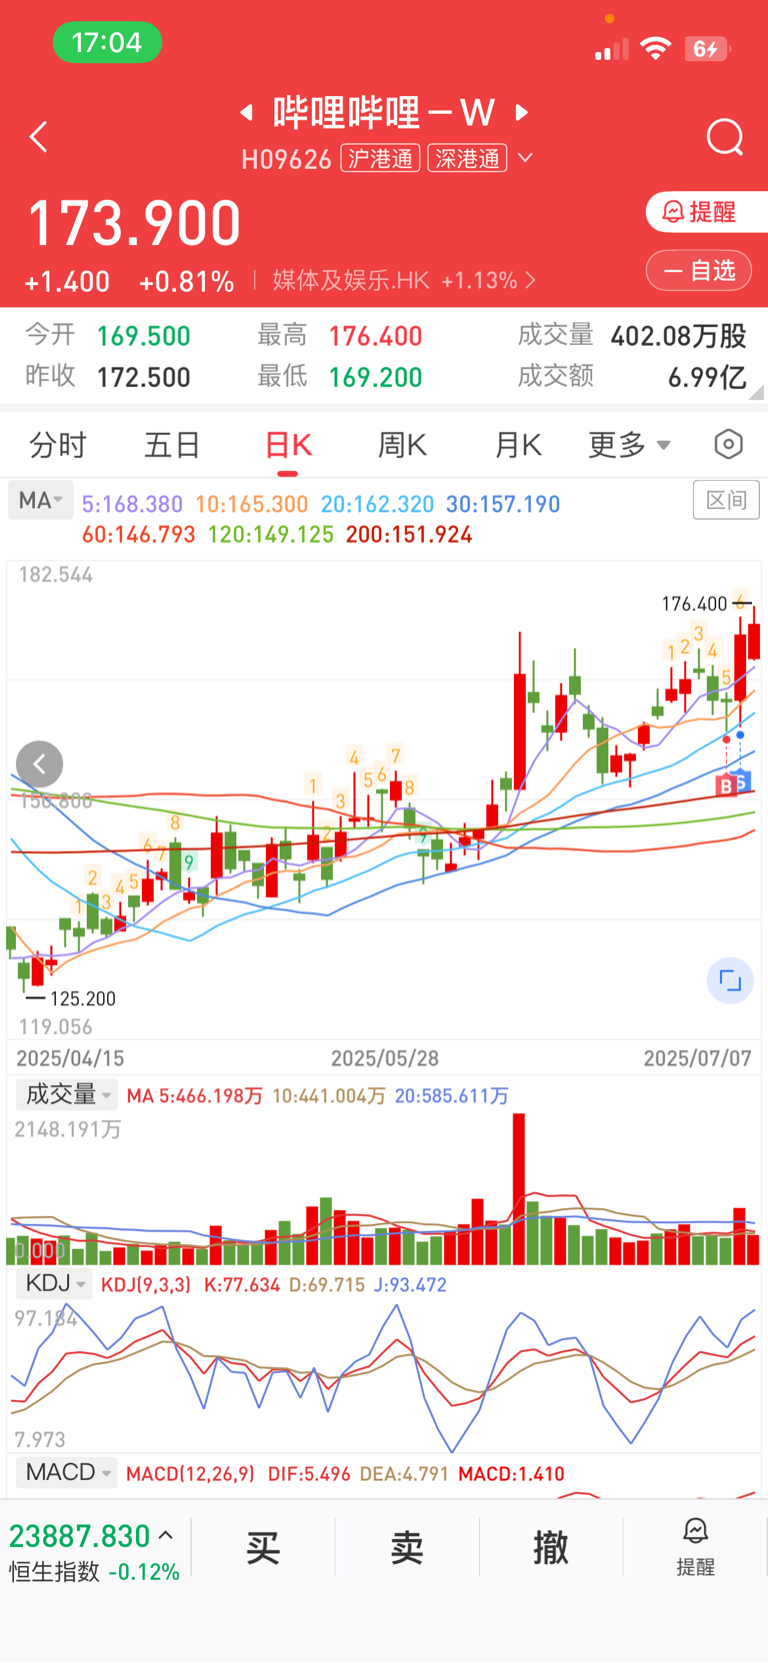Screen dimensions: 768x1663
Task: Open the MA indicator dropdown
Action: click(41, 501)
